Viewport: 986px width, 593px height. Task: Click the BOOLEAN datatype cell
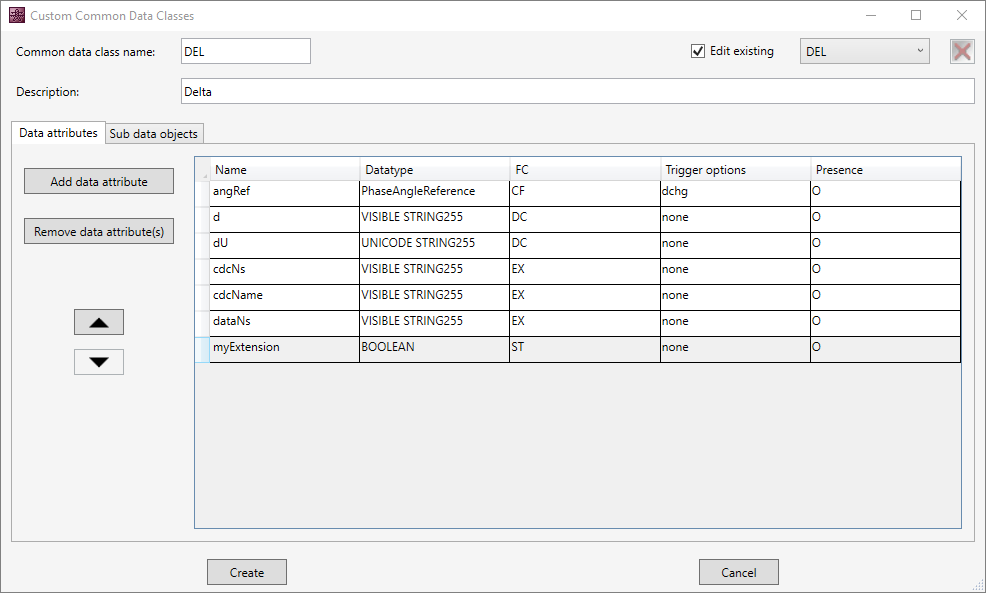click(x=435, y=349)
